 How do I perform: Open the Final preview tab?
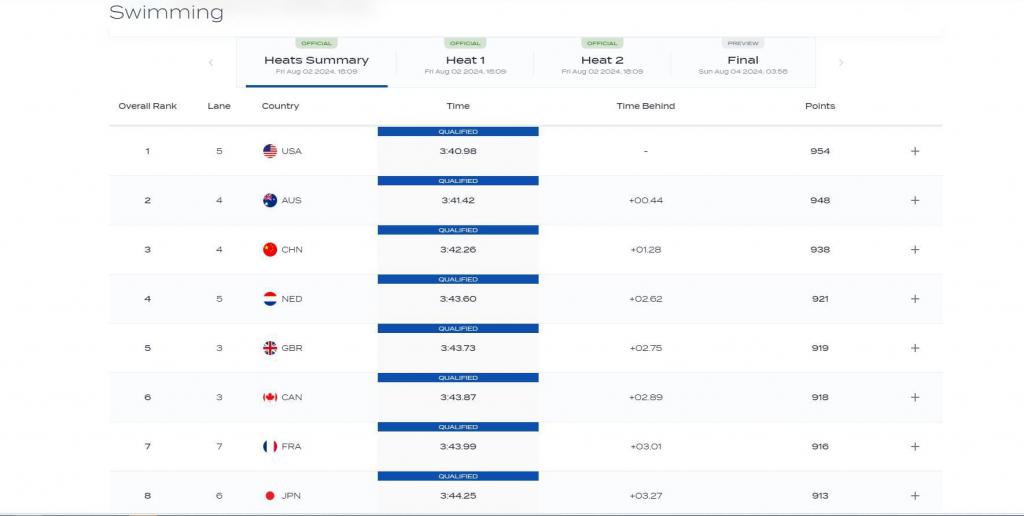(x=743, y=62)
